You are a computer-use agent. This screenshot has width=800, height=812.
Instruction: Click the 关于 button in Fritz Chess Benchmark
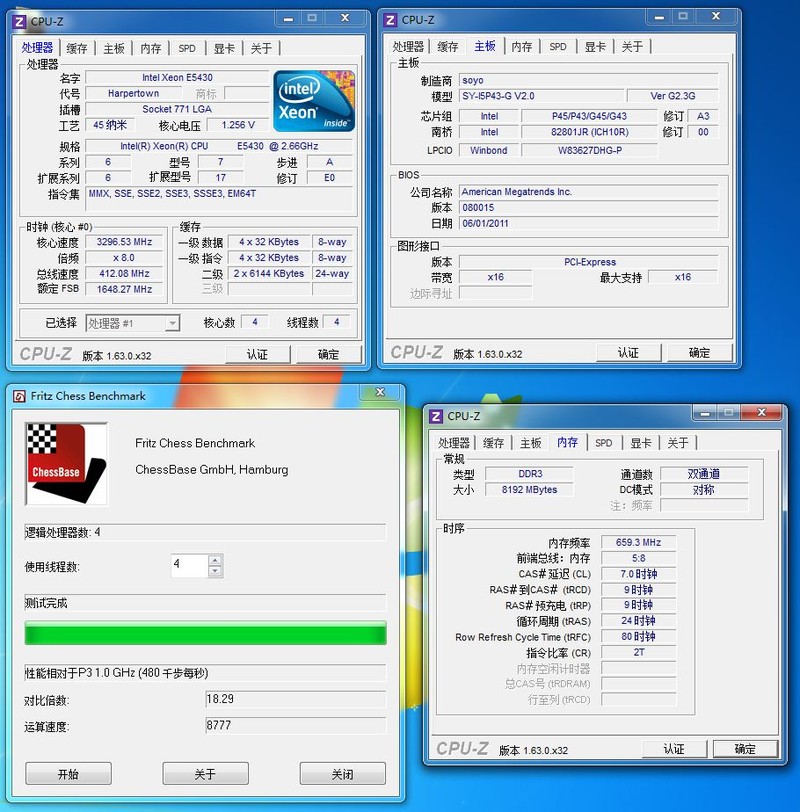point(206,774)
